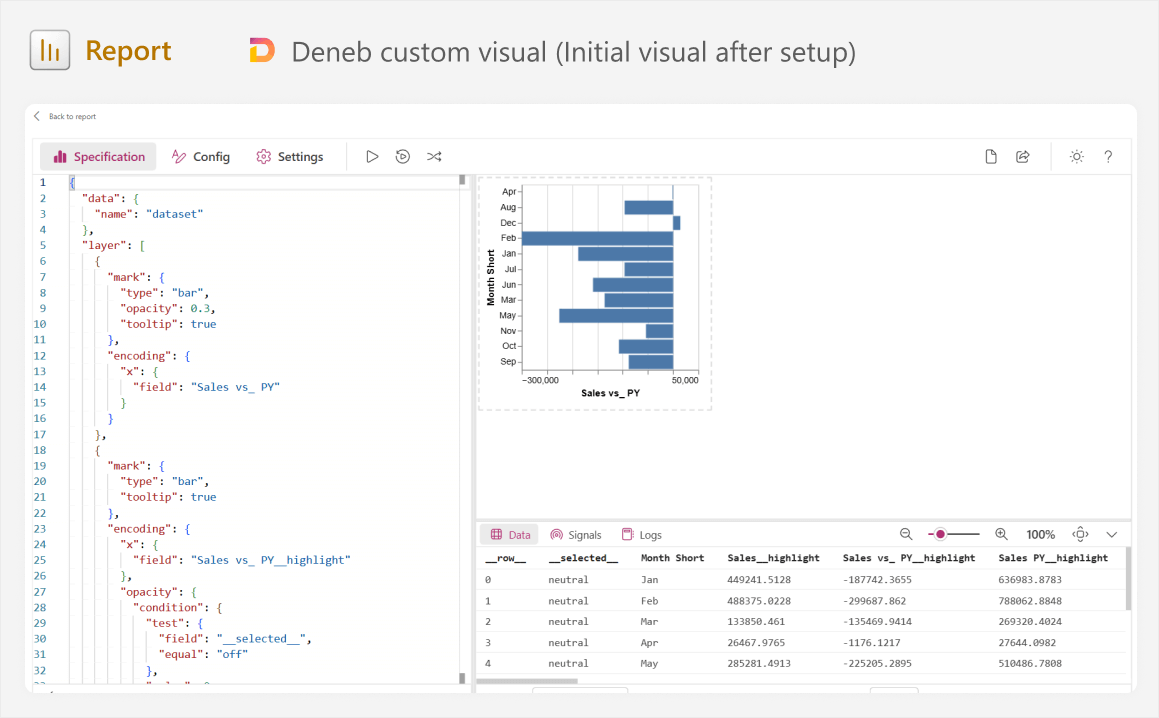The width and height of the screenshot is (1159, 718).
Task: Open the Signals pane tab
Action: click(576, 535)
